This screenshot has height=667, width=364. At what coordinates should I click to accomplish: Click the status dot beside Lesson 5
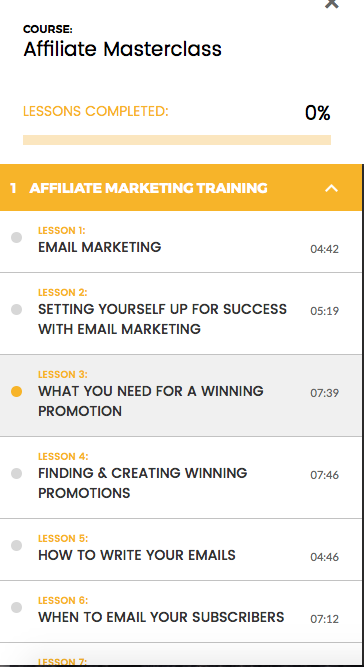click(x=17, y=545)
